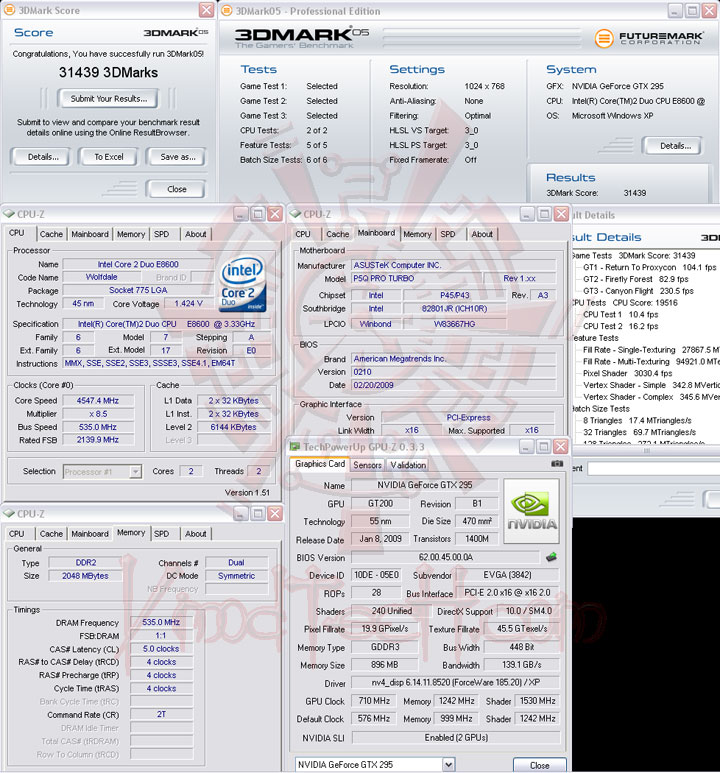
Task: Select GT3 - Canyon Flight result row
Action: [x=638, y=291]
